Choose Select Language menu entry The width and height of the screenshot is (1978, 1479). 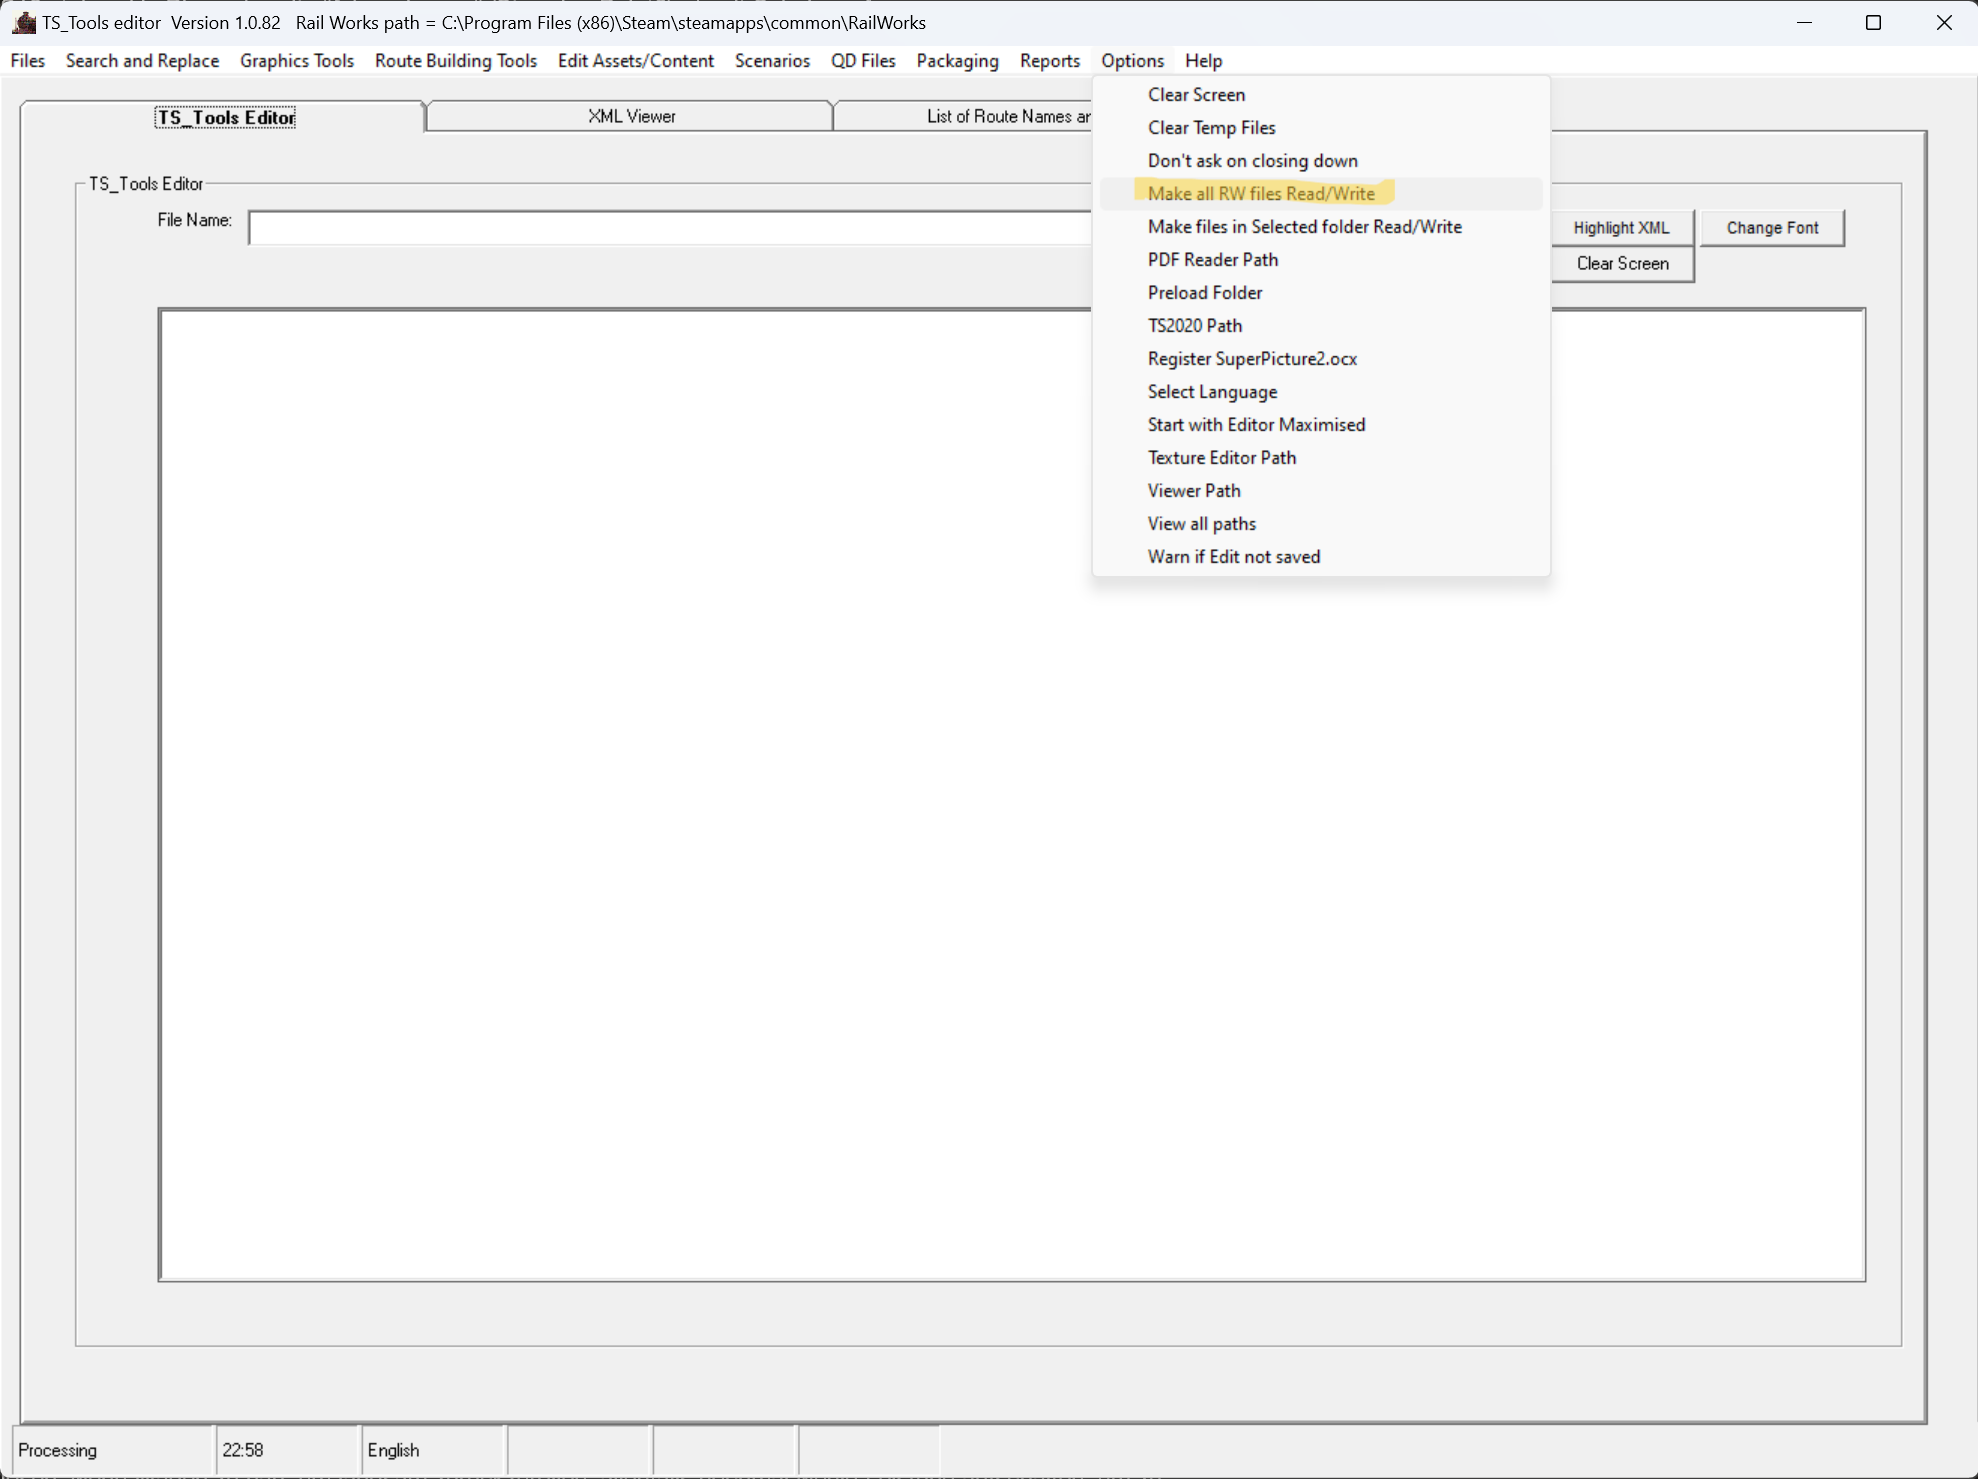(x=1212, y=392)
